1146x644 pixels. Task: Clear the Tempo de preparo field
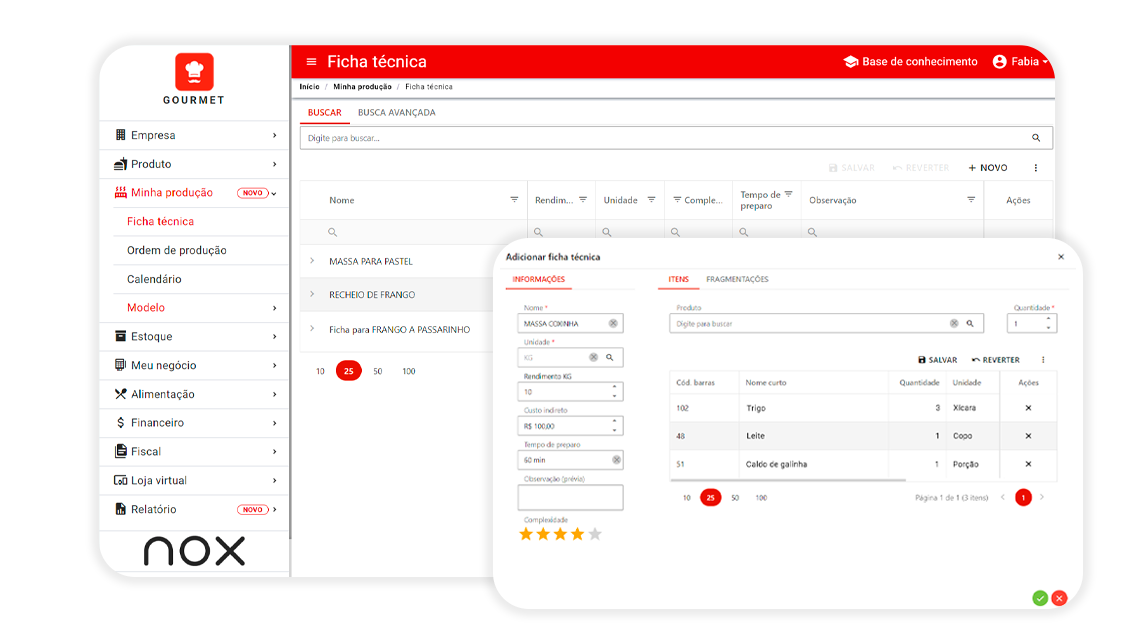(616, 460)
